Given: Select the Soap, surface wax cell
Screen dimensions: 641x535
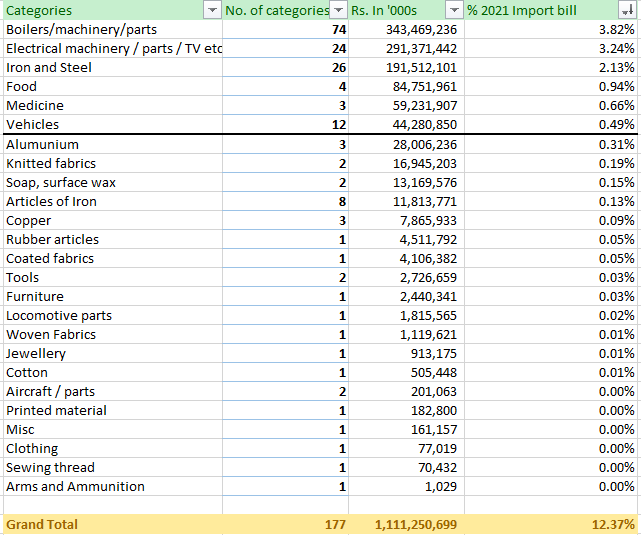Looking at the screenshot, I should [113, 182].
